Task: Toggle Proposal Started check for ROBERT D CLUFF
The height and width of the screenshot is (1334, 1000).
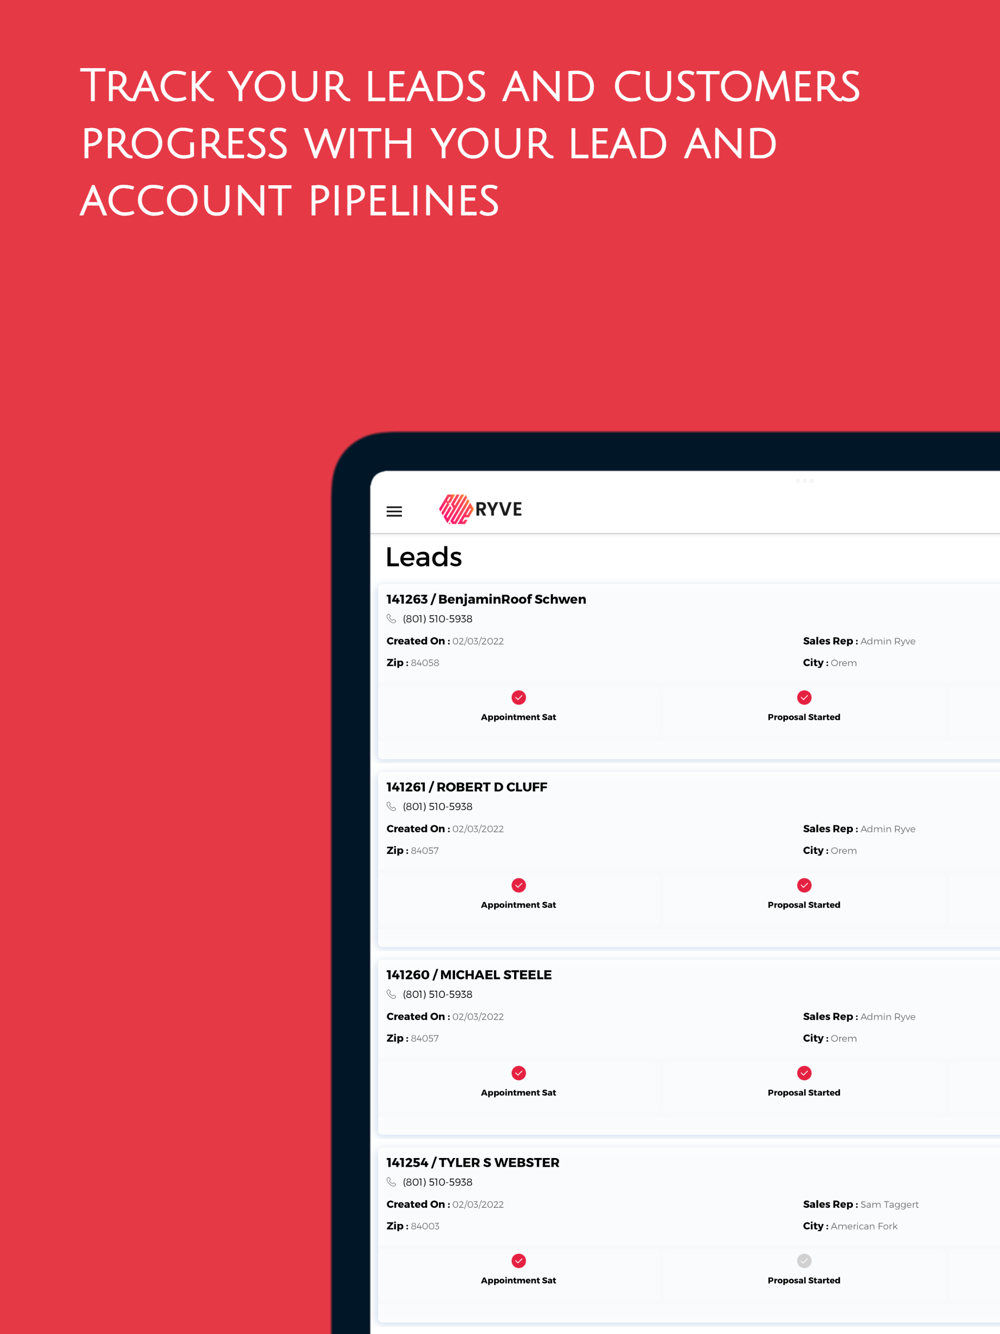Action: [804, 885]
